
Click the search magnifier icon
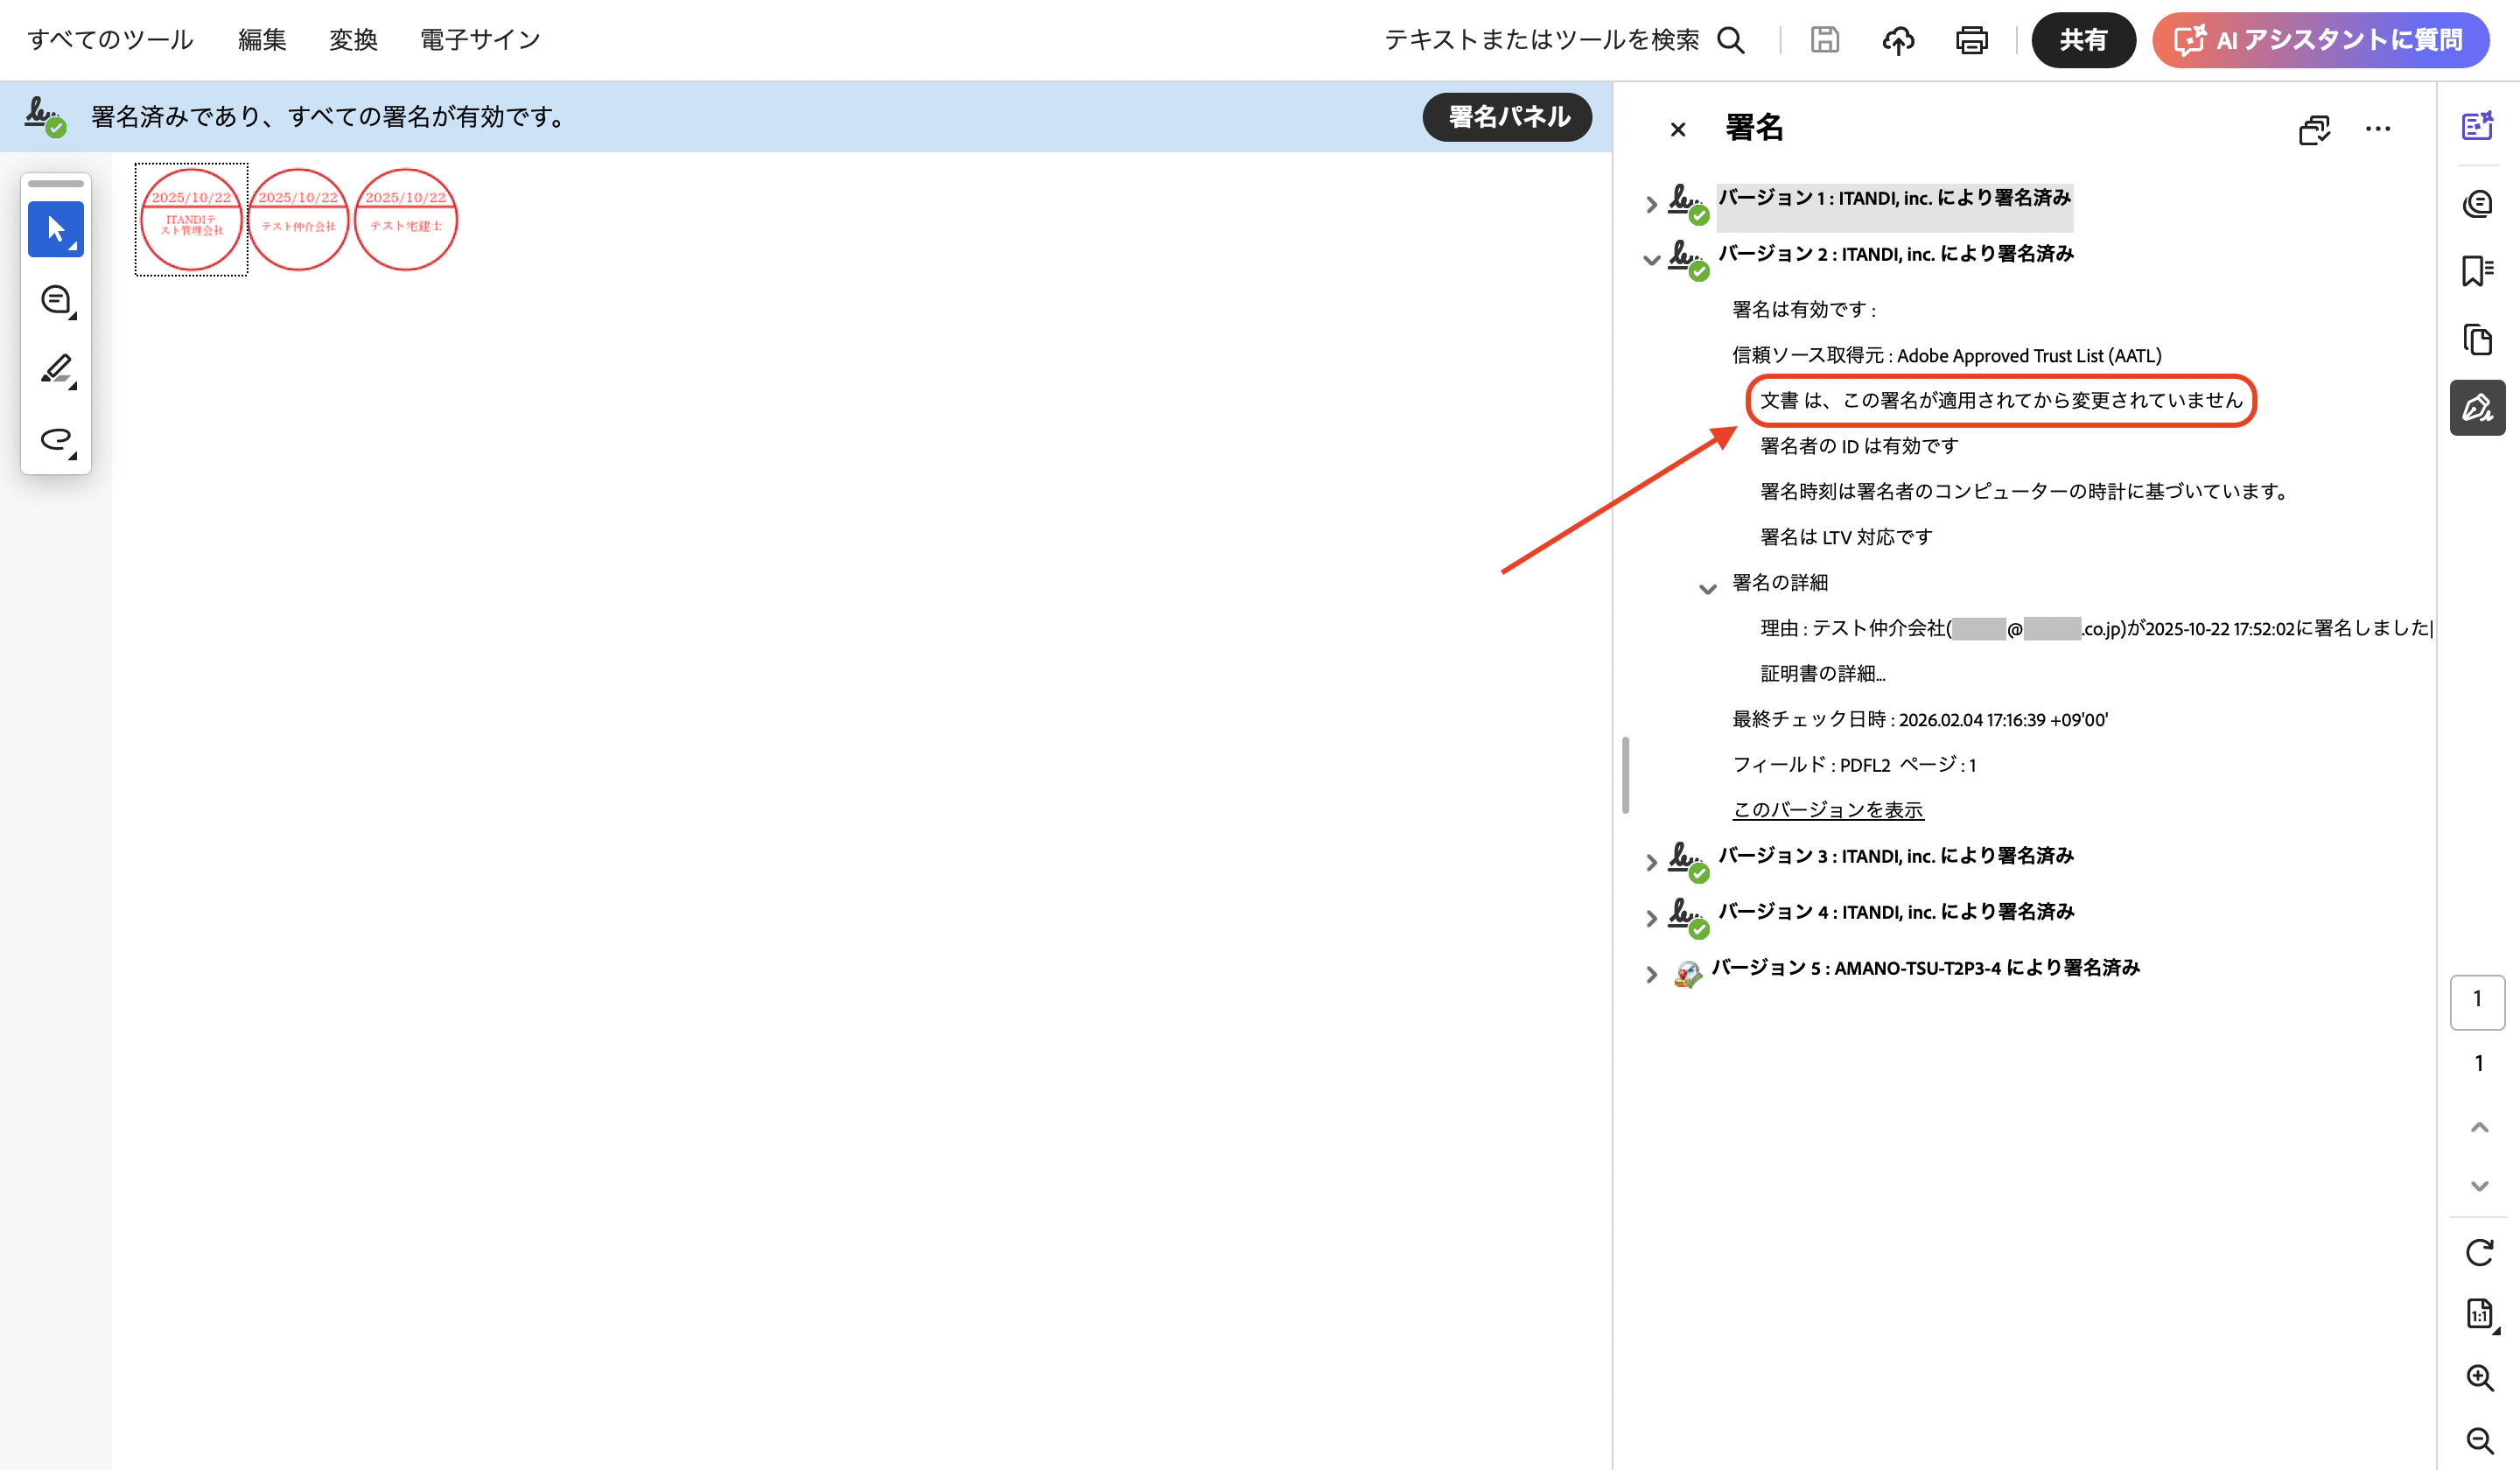tap(1731, 40)
